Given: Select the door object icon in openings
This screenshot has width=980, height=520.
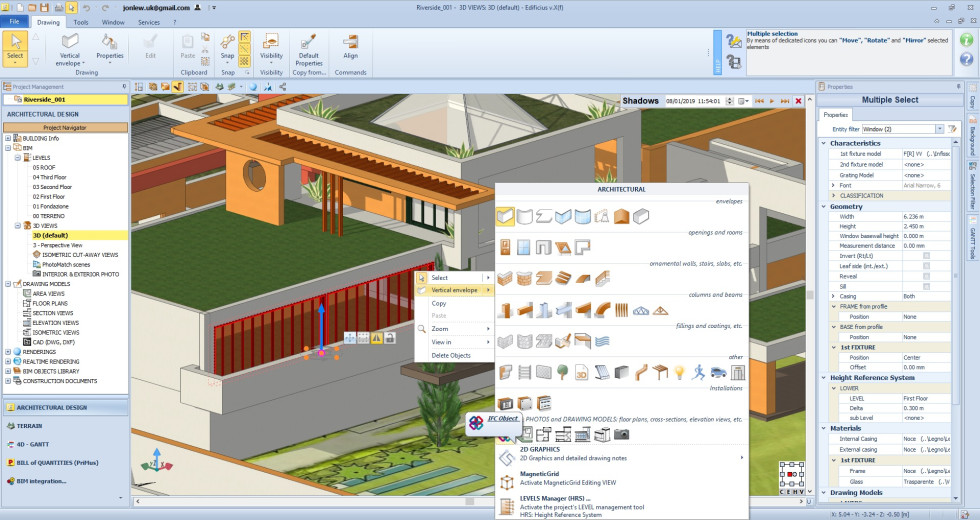Looking at the screenshot, I should 504,247.
